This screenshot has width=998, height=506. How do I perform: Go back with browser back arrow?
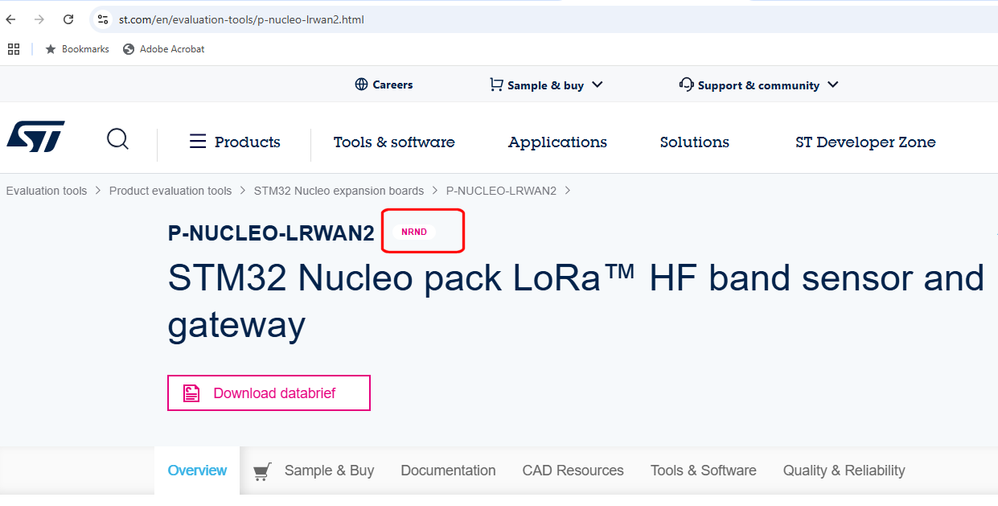11,20
